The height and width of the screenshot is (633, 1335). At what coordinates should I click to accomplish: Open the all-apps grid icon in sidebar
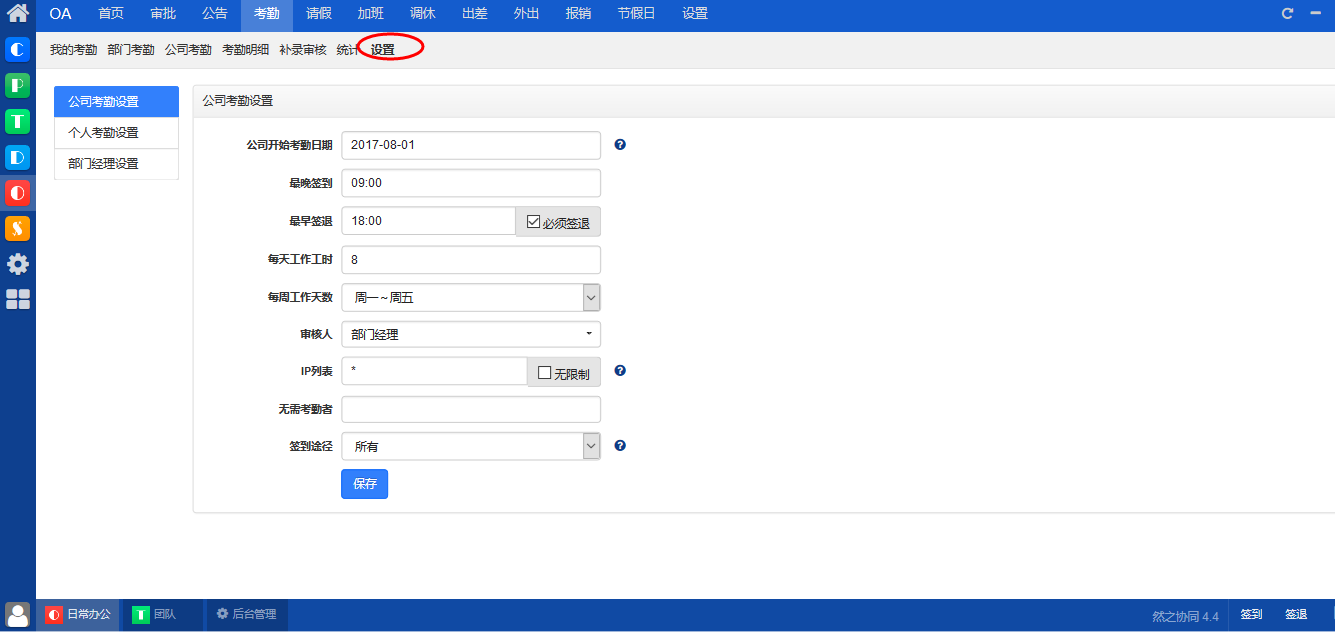(18, 299)
